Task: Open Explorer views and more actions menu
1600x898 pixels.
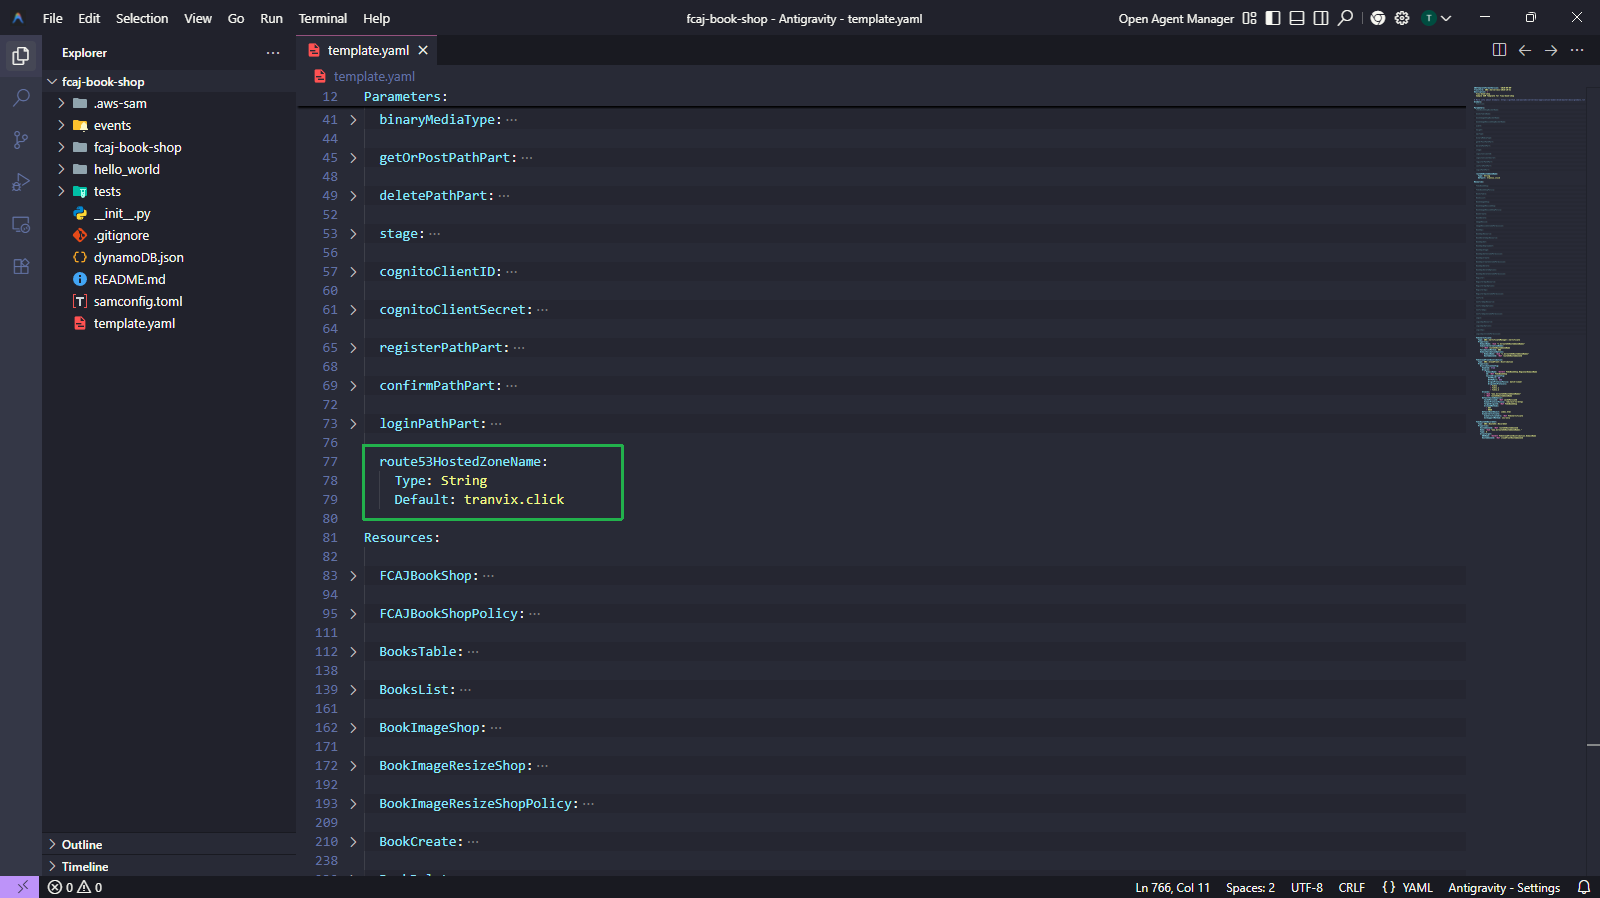Action: (273, 53)
